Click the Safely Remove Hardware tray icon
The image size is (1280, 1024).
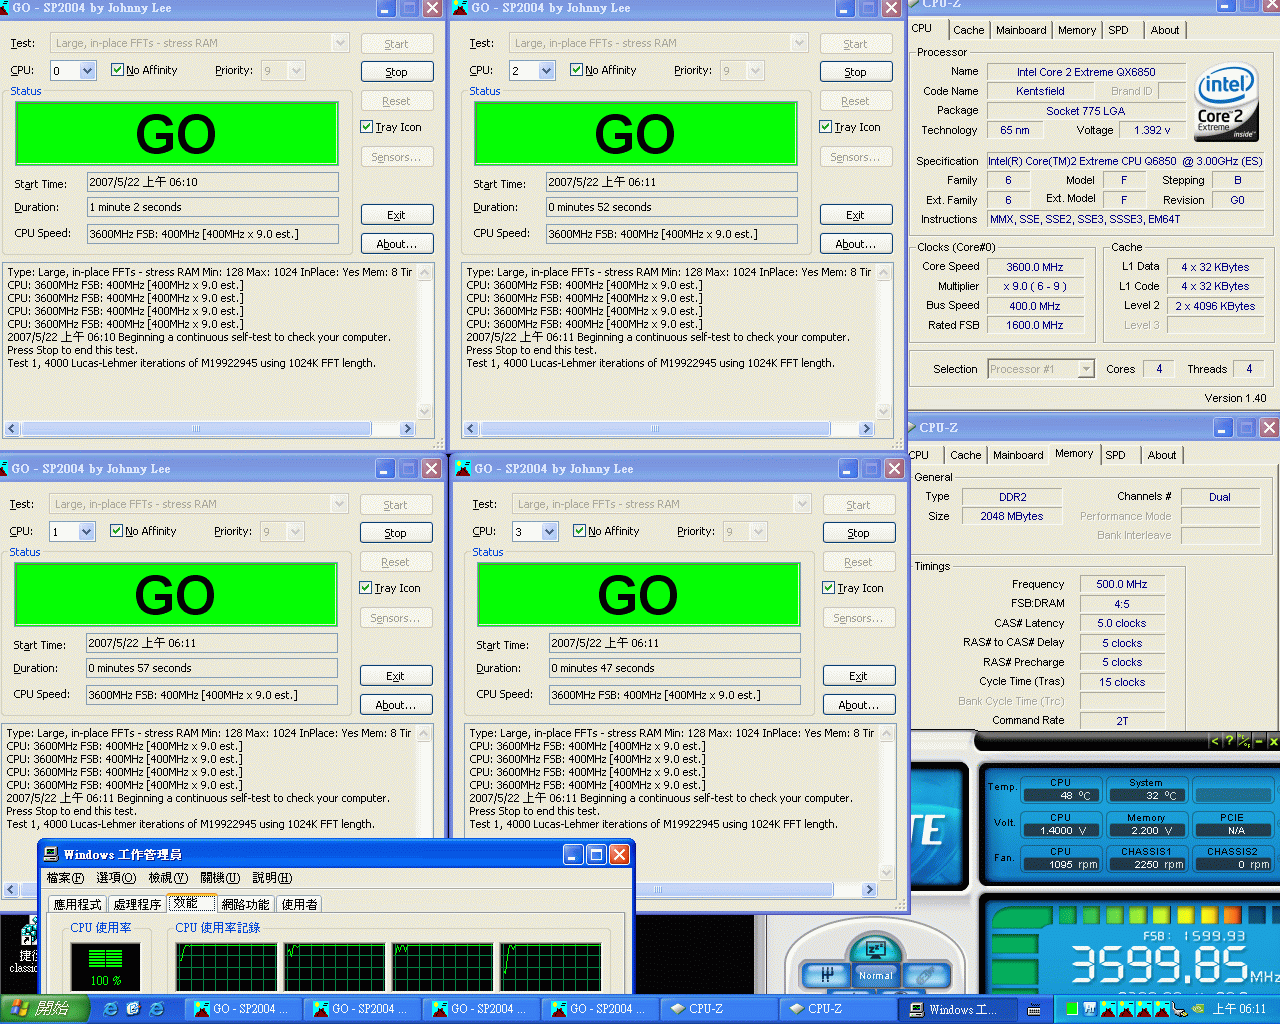point(1179,1009)
